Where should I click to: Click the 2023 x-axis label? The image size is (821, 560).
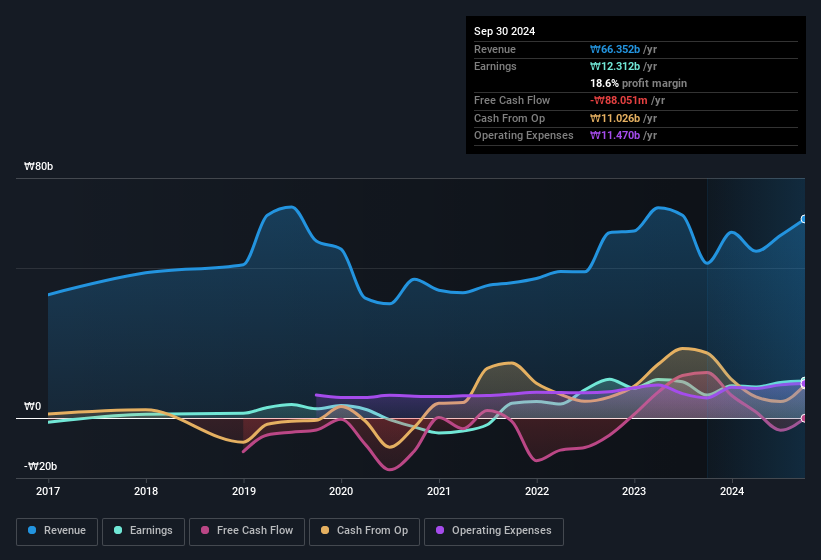[x=634, y=491]
